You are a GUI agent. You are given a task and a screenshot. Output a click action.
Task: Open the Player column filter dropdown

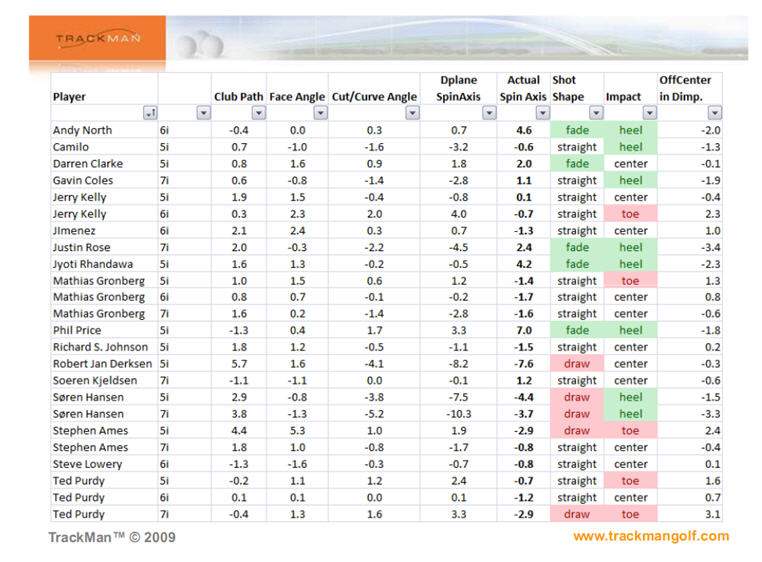(149, 113)
